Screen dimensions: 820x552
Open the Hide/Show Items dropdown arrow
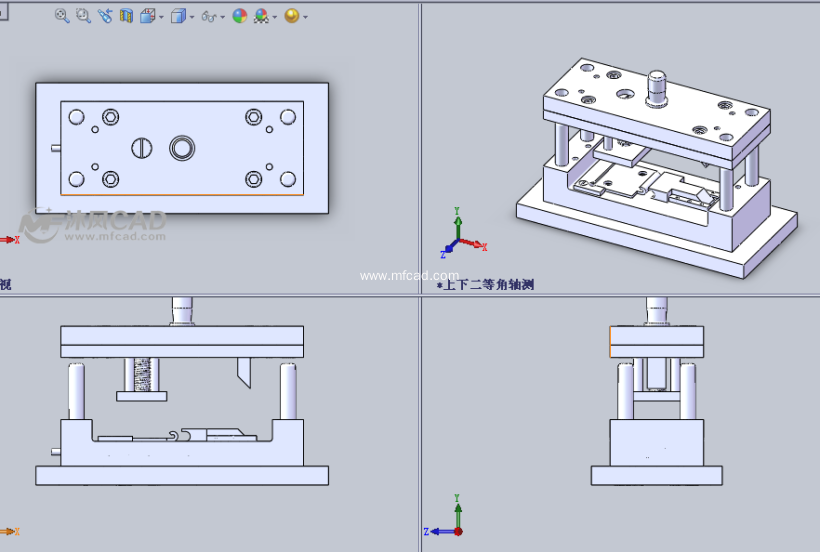click(222, 17)
